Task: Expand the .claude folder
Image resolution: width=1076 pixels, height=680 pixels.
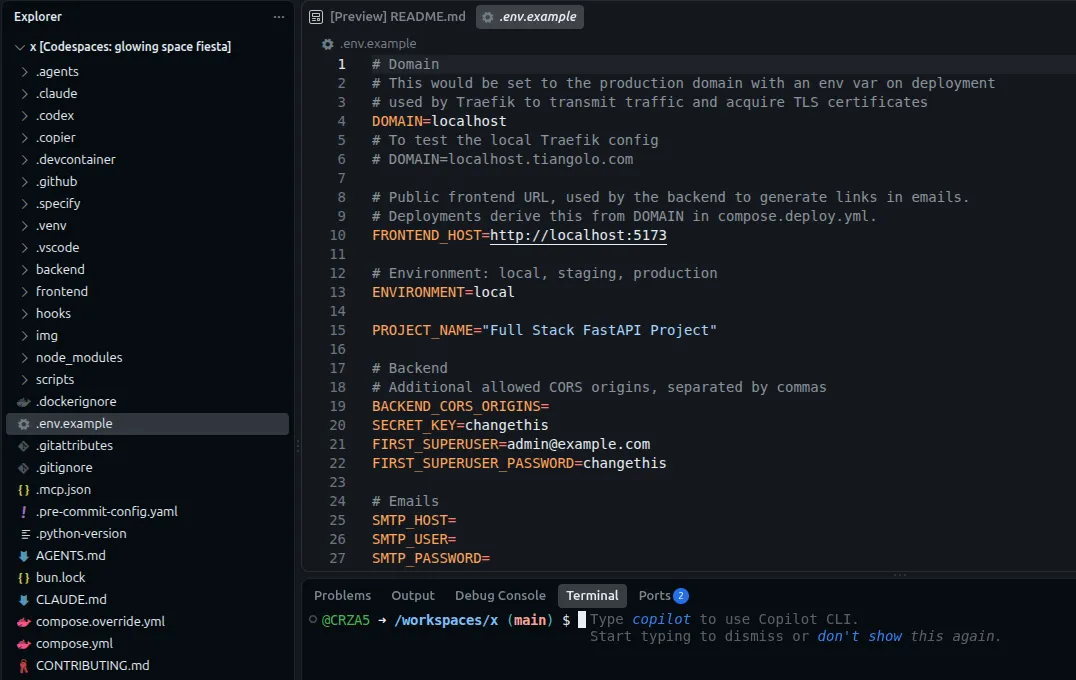Action: pyautogui.click(x=25, y=93)
